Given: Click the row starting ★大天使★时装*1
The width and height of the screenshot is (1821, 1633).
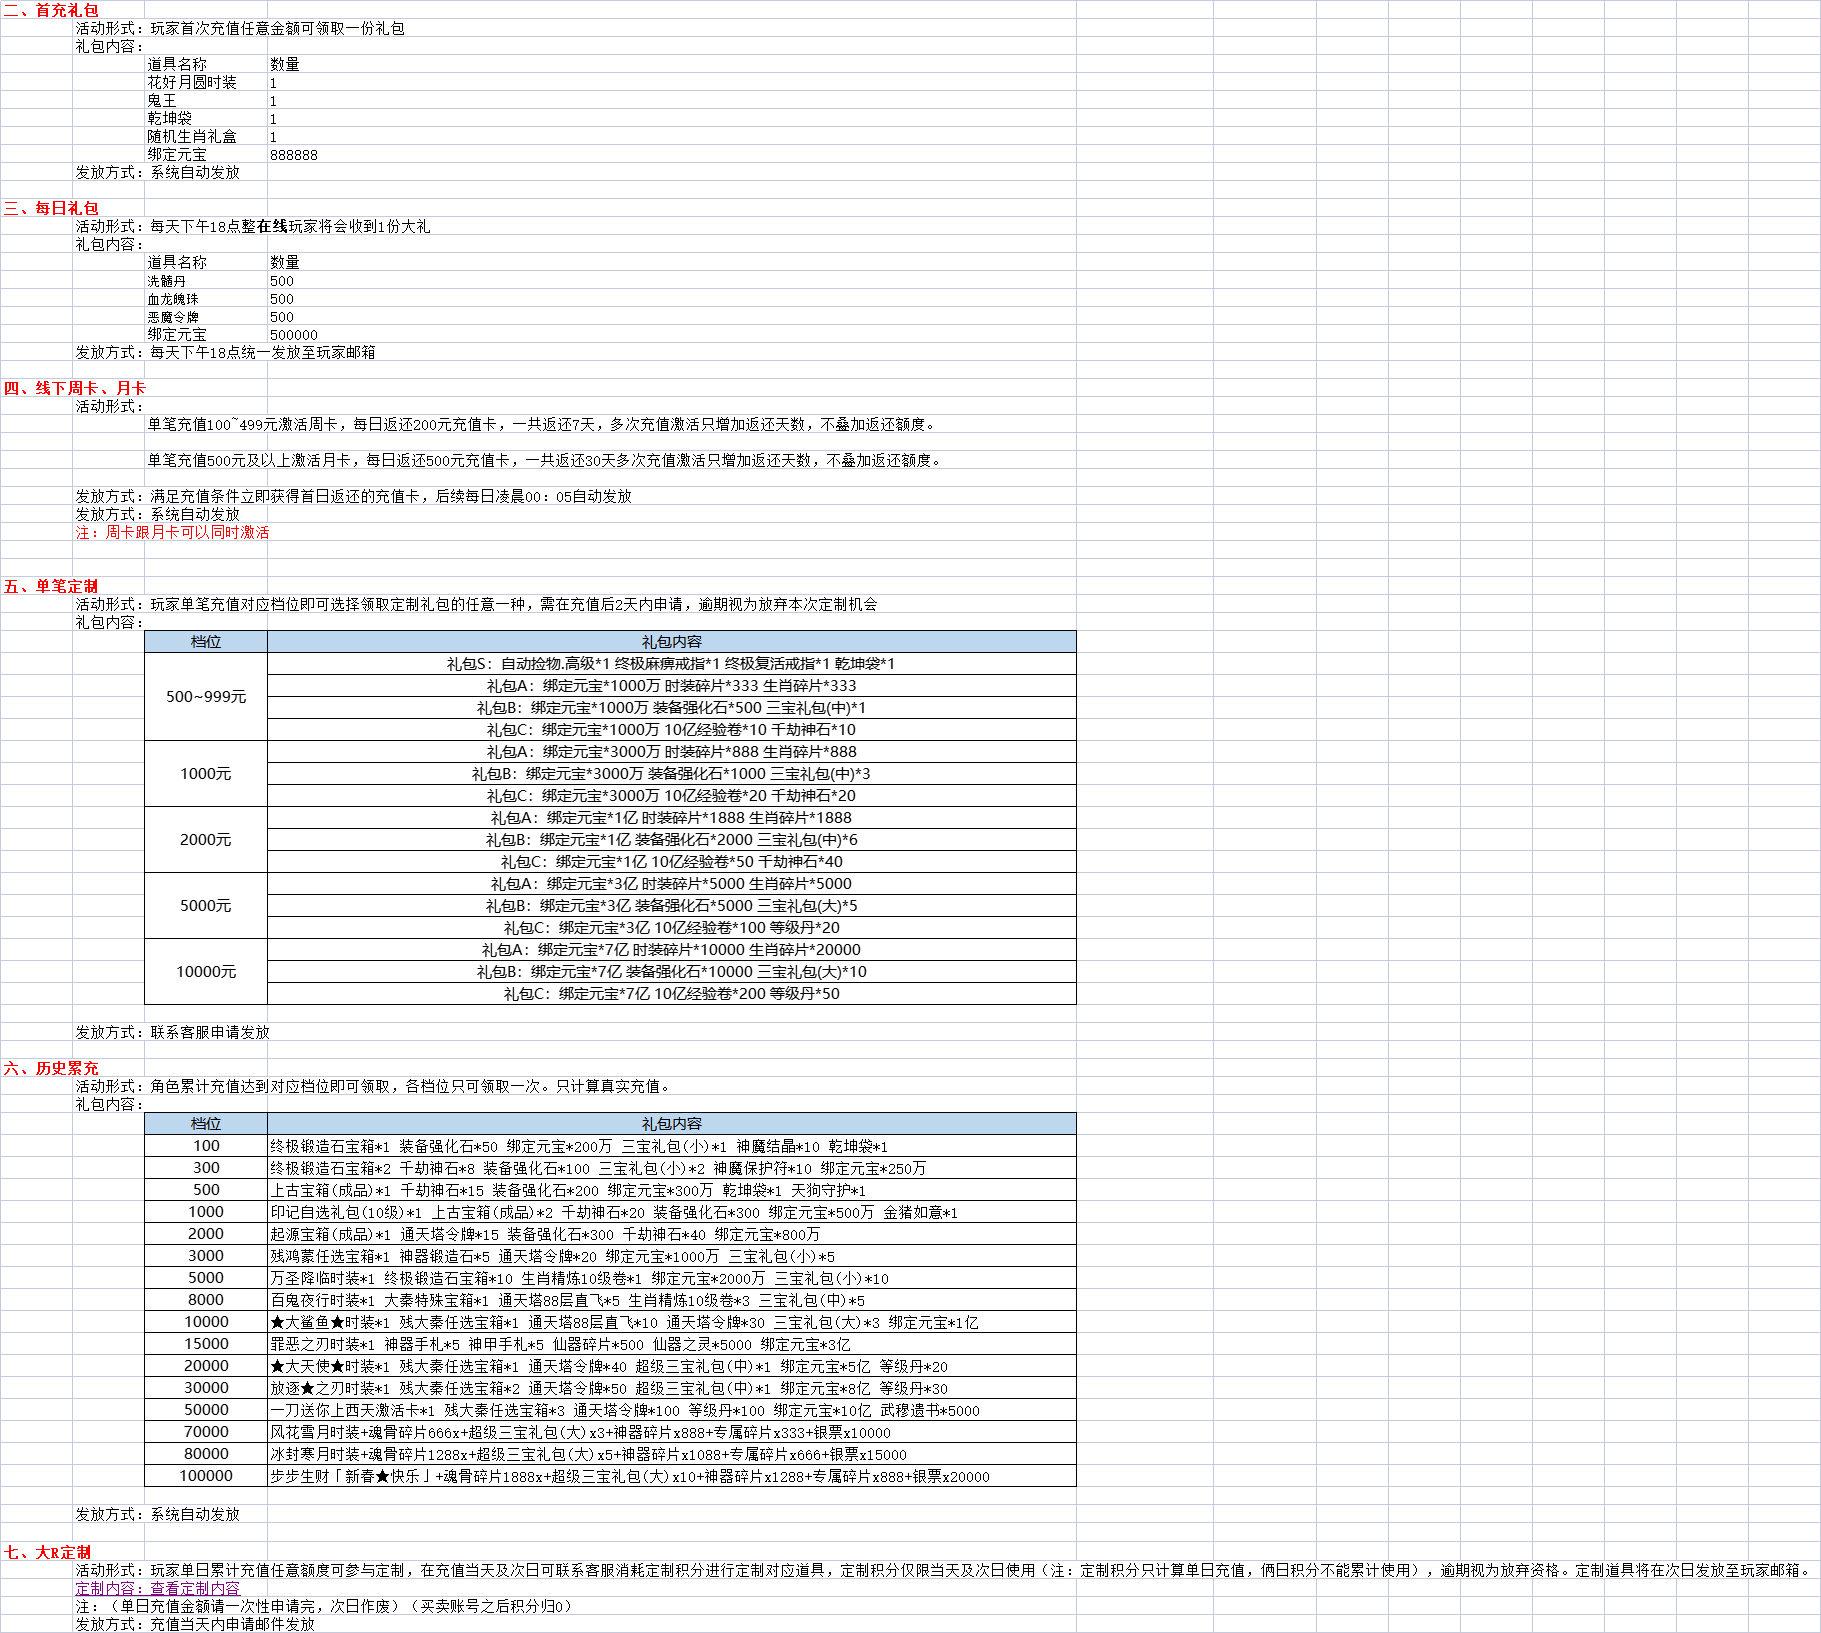Looking at the screenshot, I should [x=671, y=1365].
